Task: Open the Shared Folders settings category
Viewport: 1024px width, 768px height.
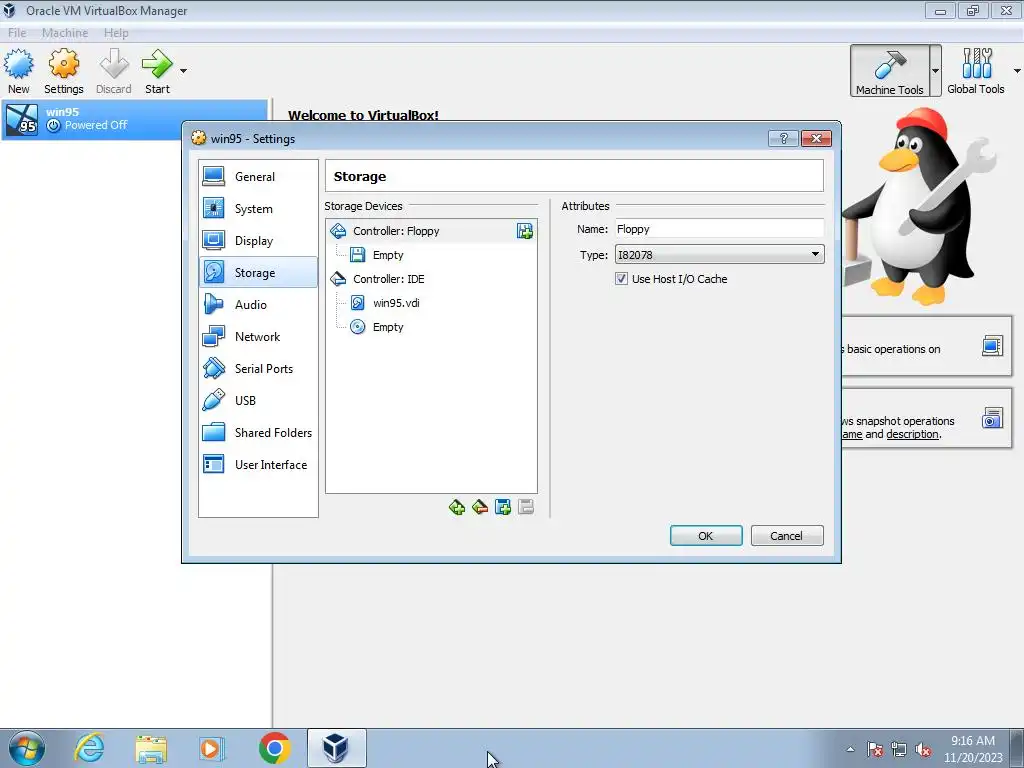Action: pos(258,432)
